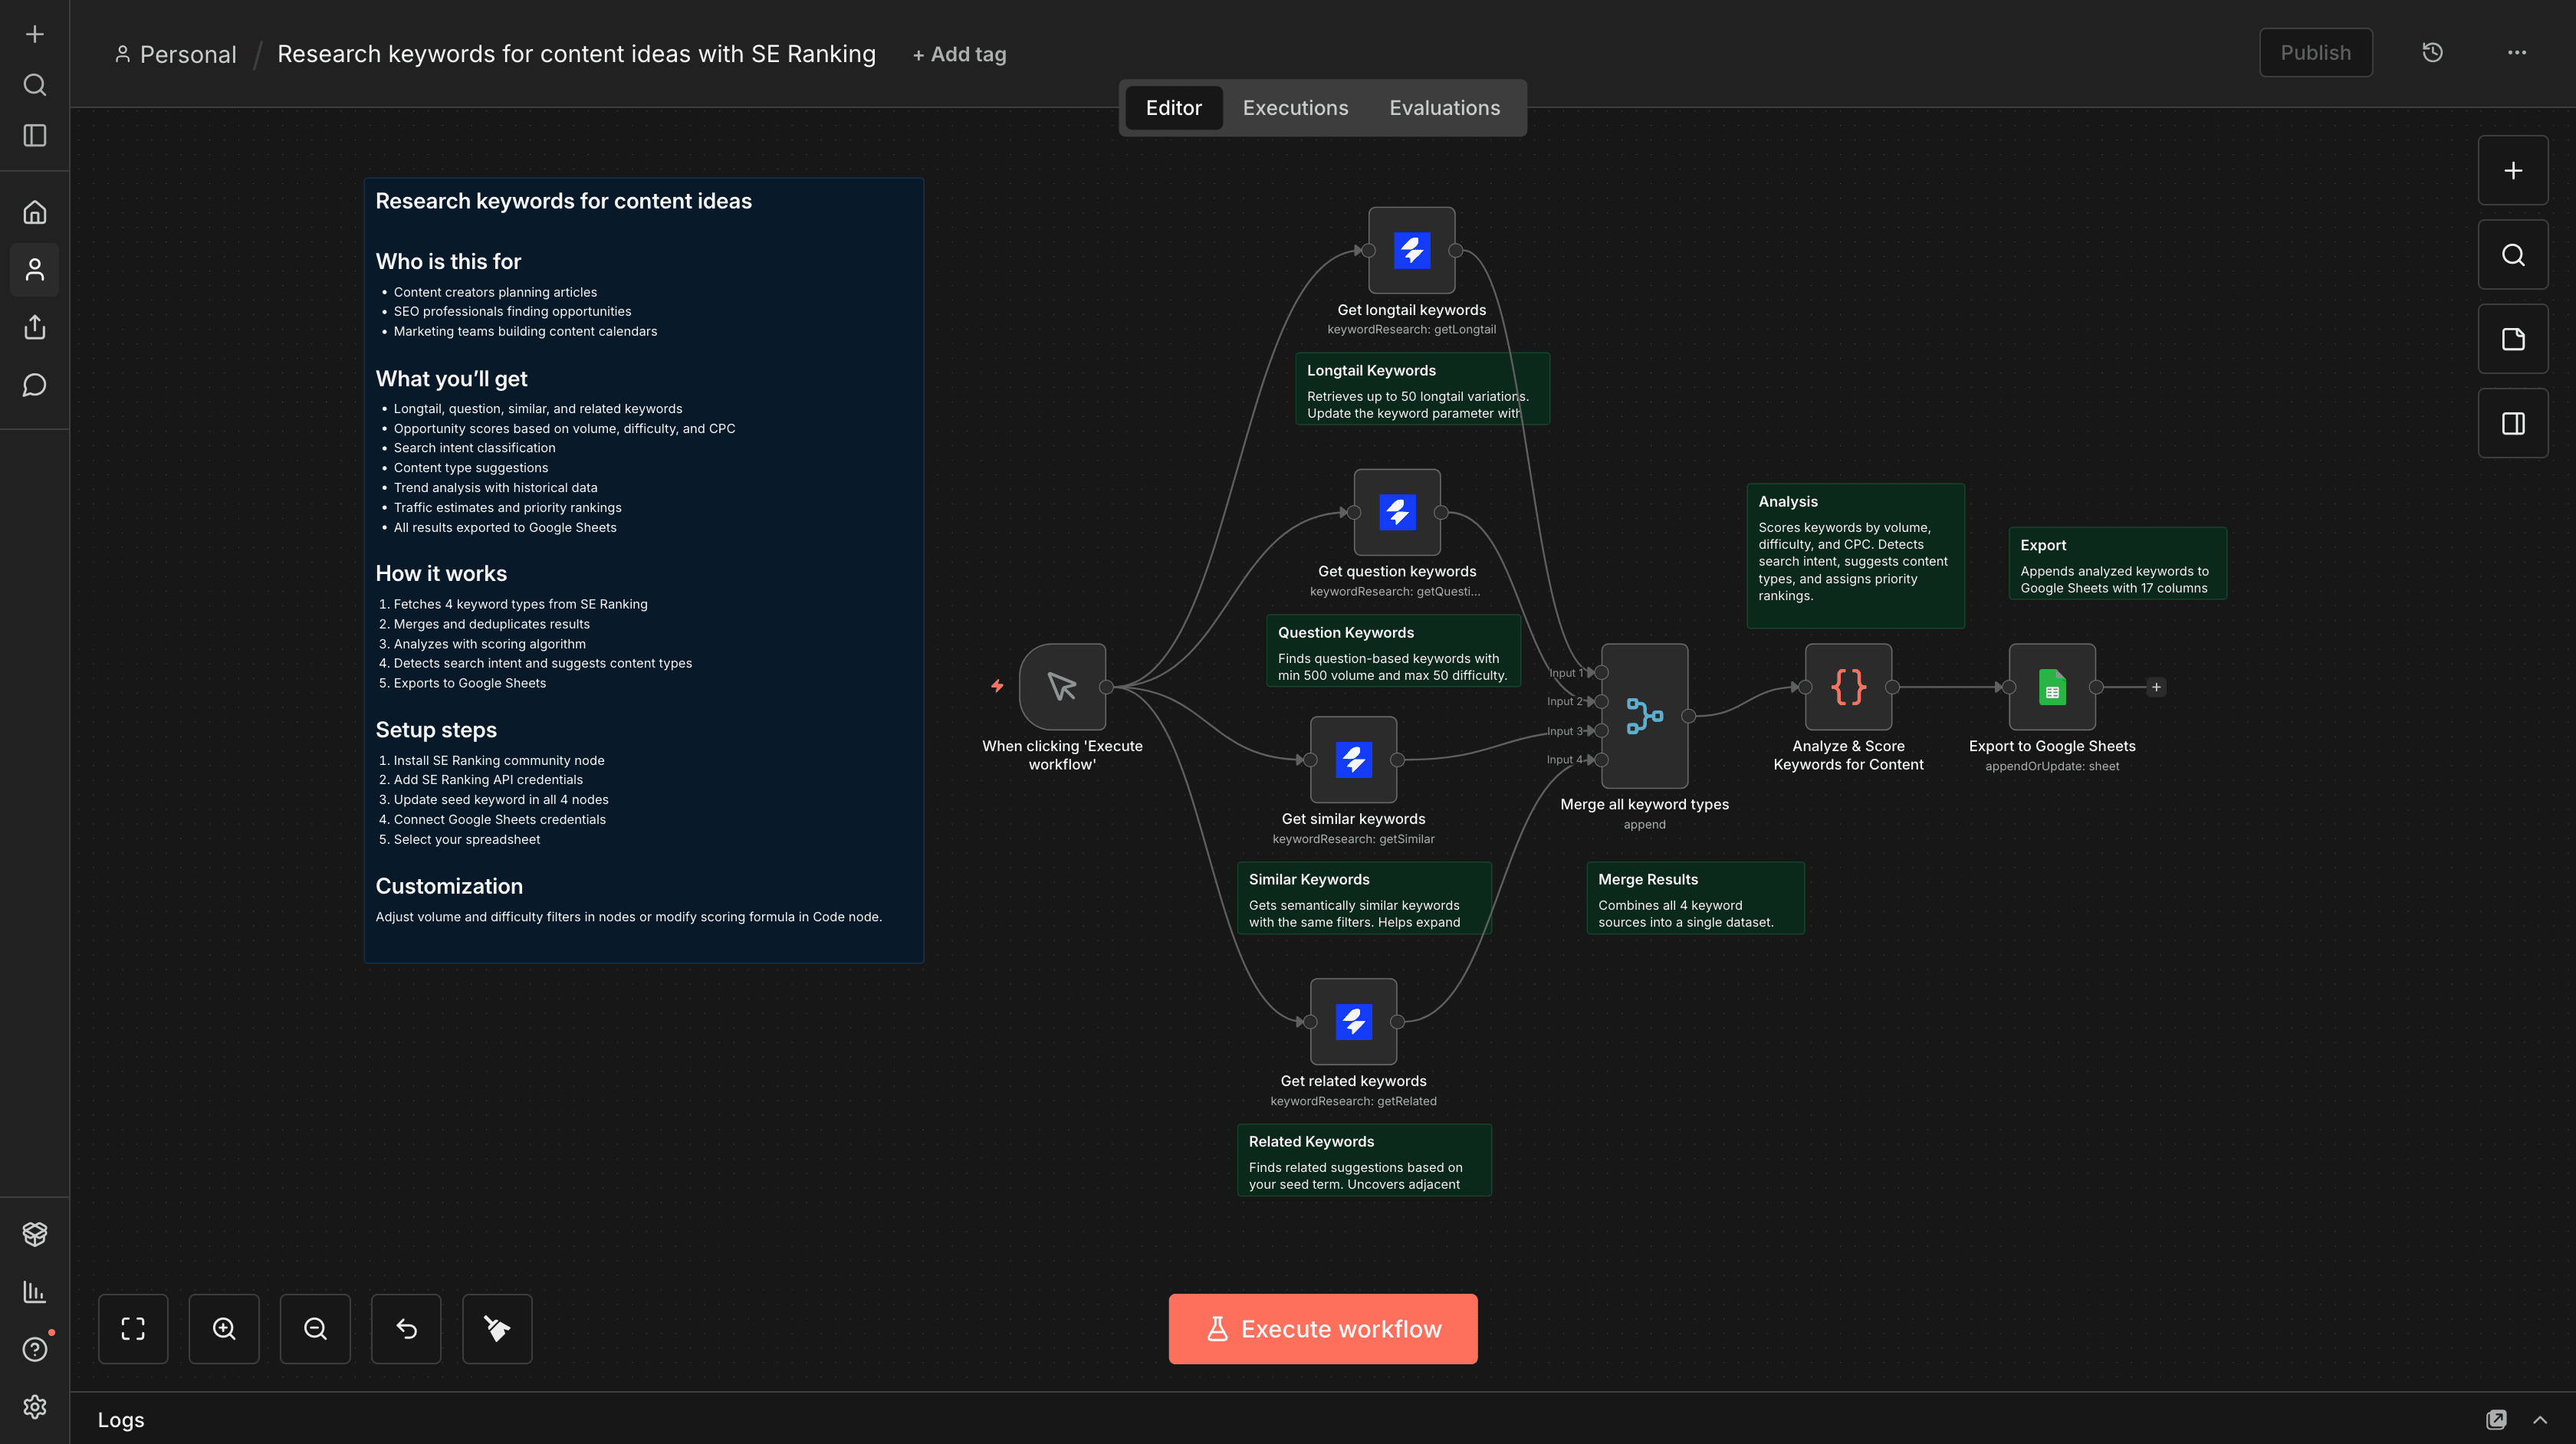
Task: Select the Analyze & Score Keywords code node
Action: coord(1847,687)
